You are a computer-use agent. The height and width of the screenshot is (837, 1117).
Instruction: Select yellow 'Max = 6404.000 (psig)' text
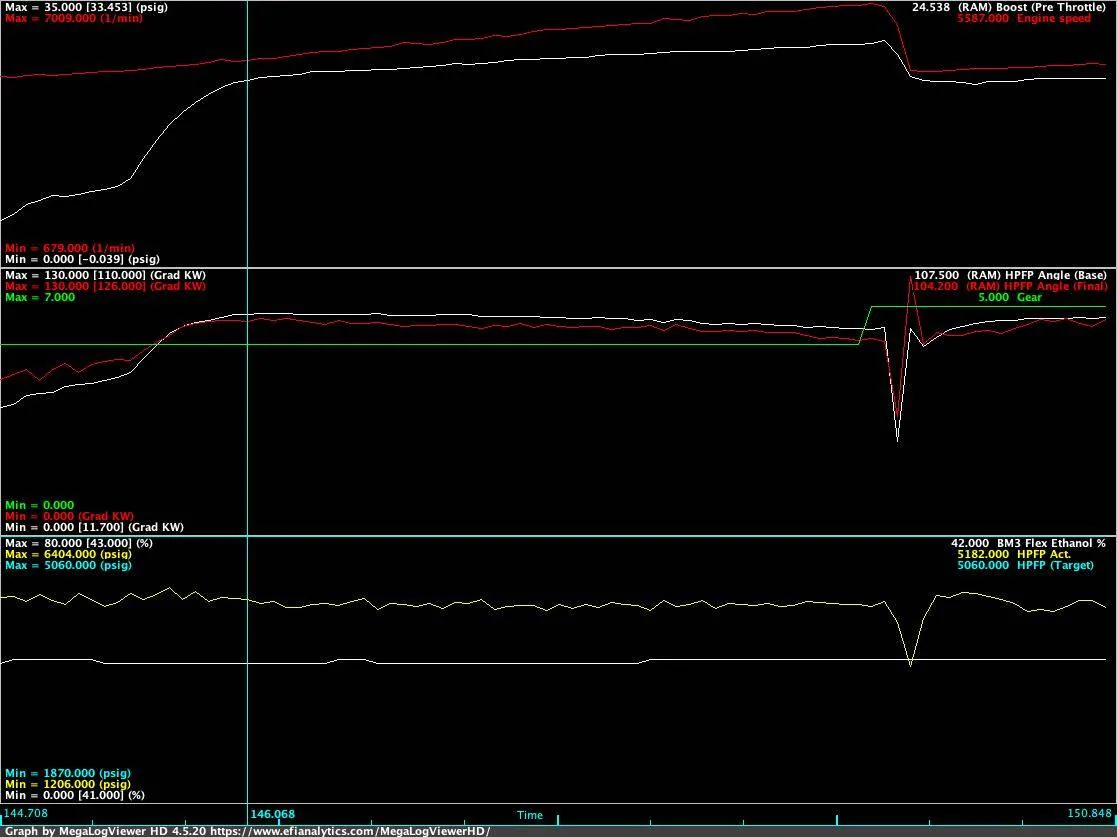click(68, 554)
